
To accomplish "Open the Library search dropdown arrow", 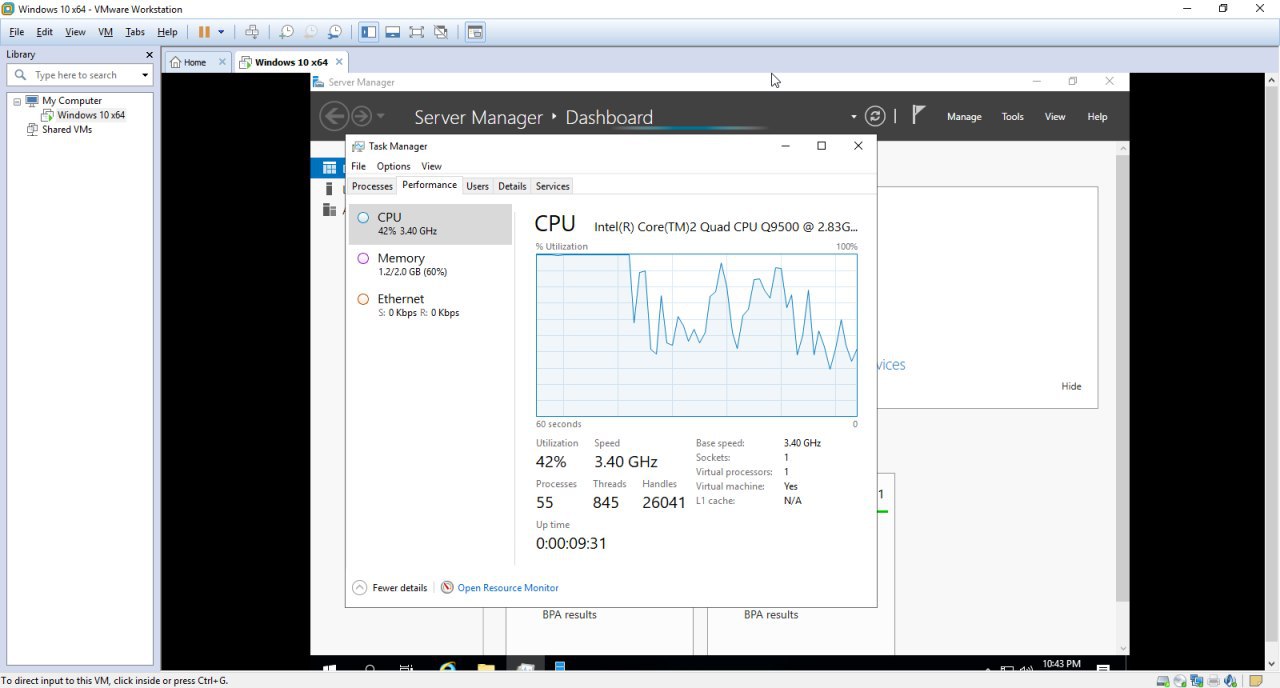I will pos(145,75).
